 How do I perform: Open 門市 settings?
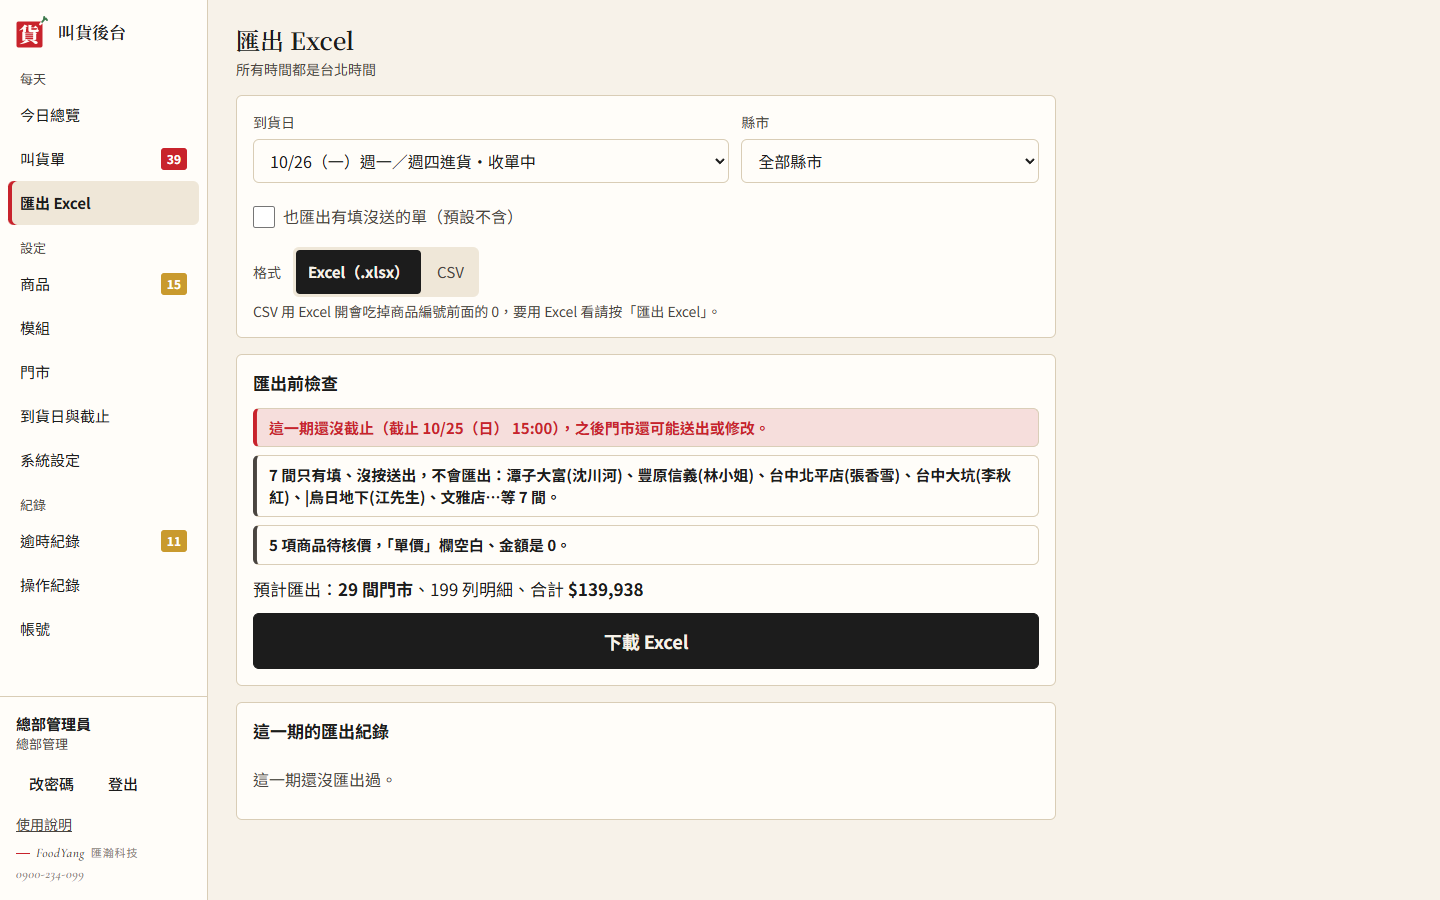[x=103, y=372]
